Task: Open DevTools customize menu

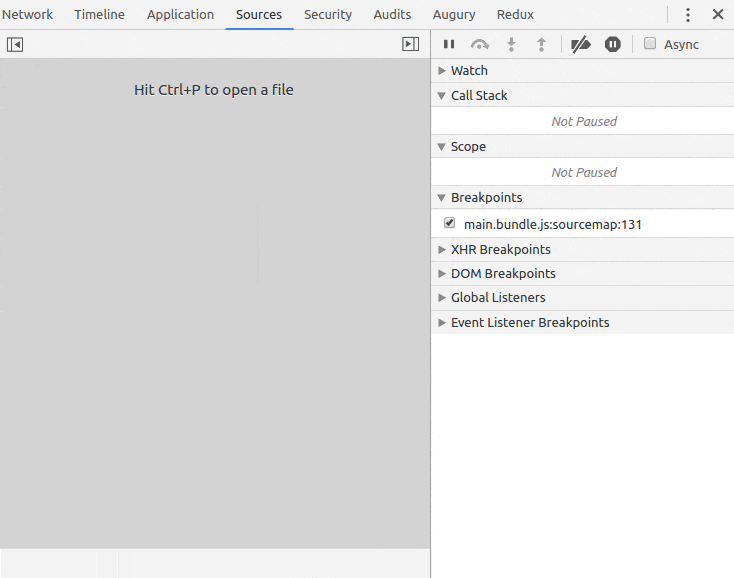Action: (688, 15)
